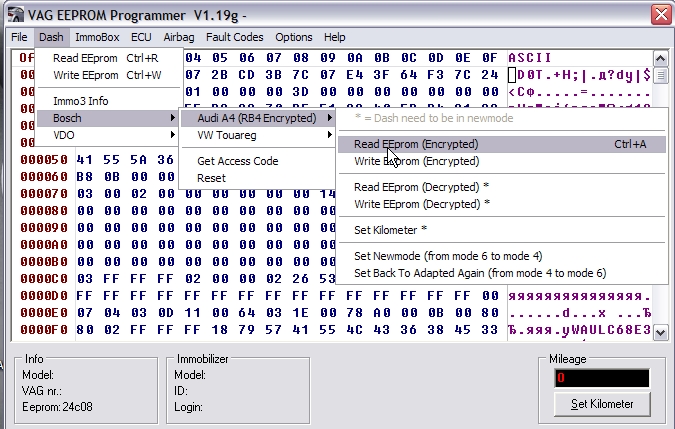Select Immo3 Info menu entry

click(108, 101)
